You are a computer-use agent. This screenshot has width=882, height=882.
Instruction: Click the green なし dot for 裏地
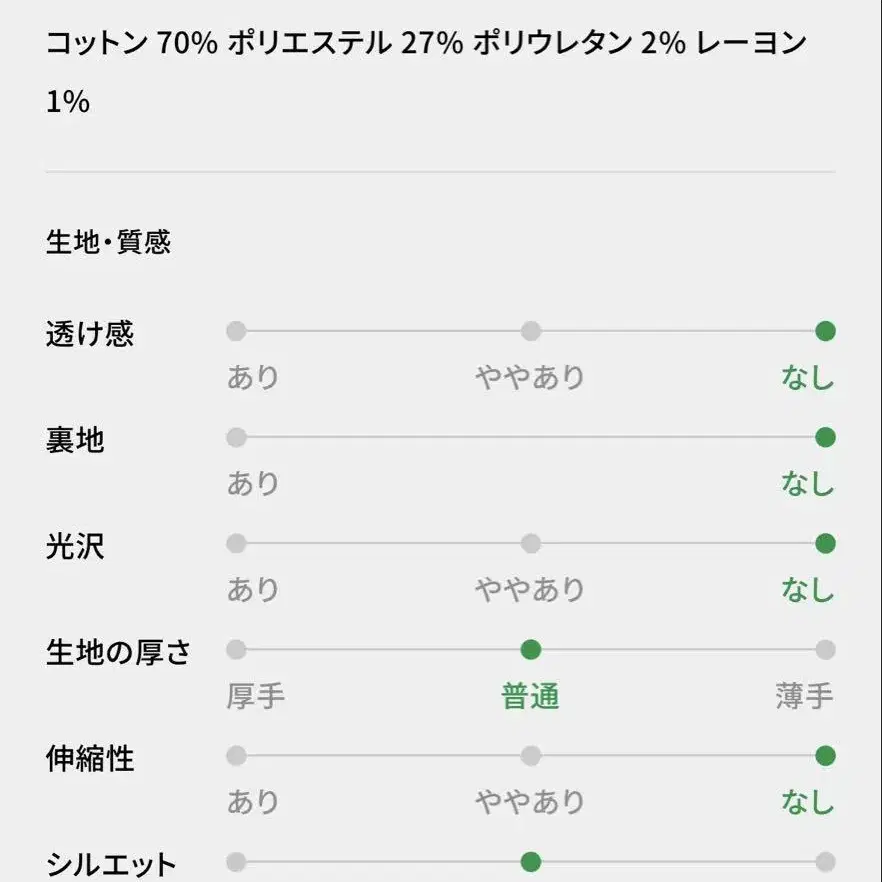tap(825, 437)
